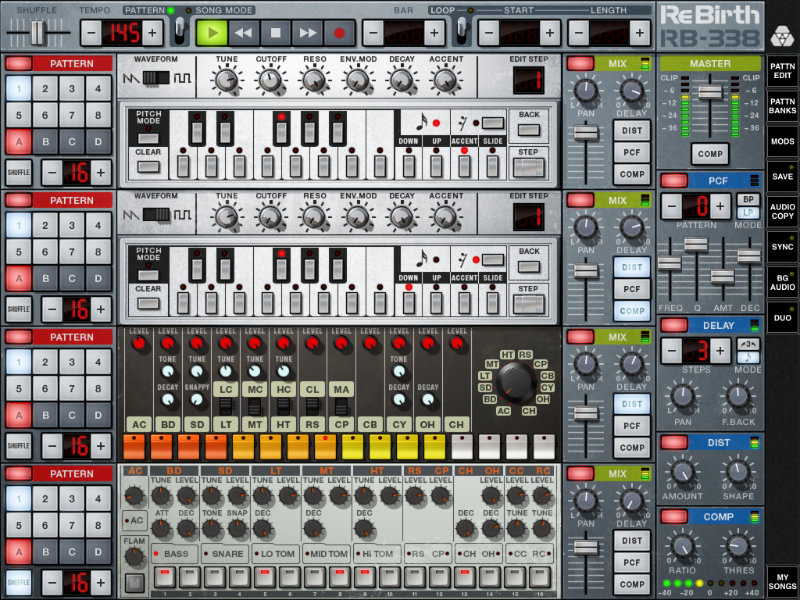Select pattern 5 on the first synth
Image resolution: width=800 pixels, height=600 pixels.
19,115
